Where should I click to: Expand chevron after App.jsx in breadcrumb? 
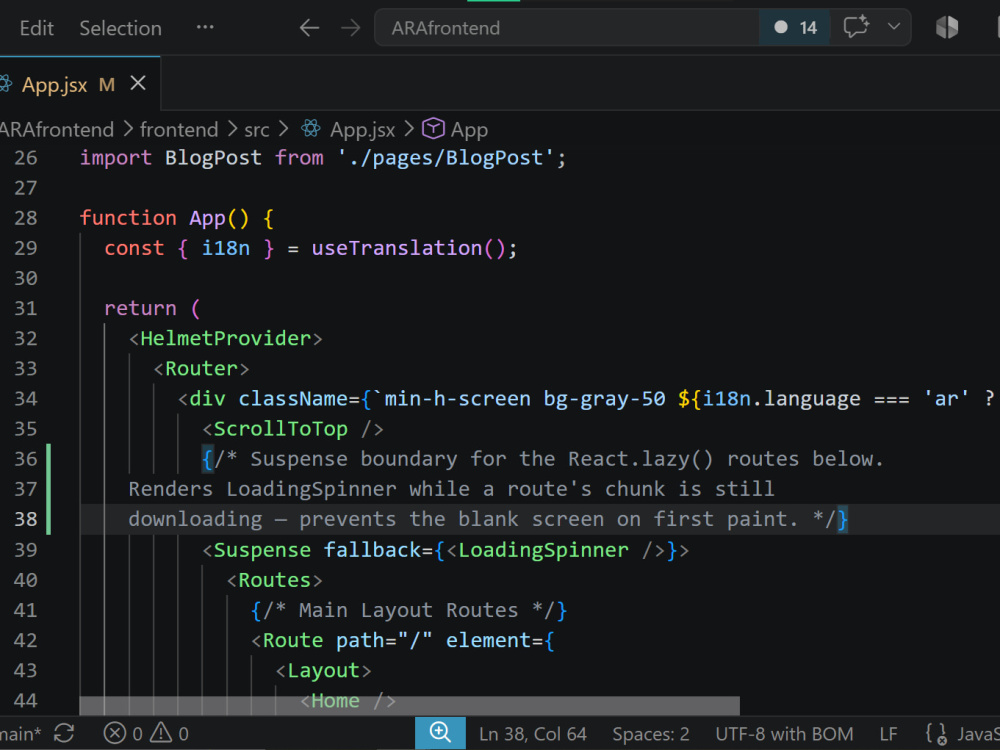click(409, 129)
